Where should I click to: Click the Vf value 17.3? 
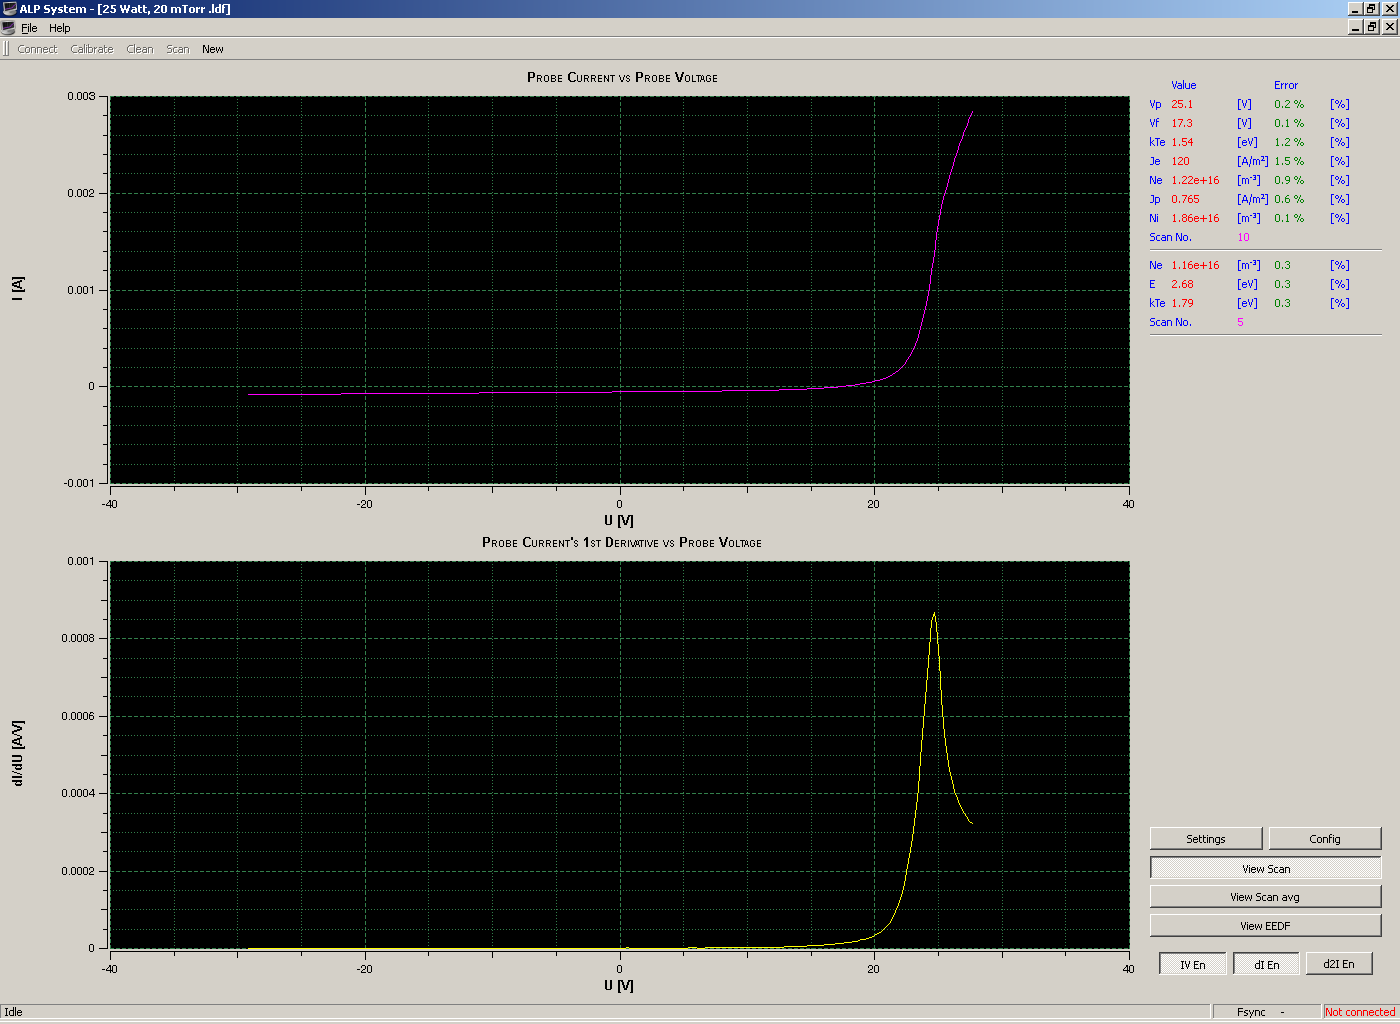click(x=1182, y=123)
